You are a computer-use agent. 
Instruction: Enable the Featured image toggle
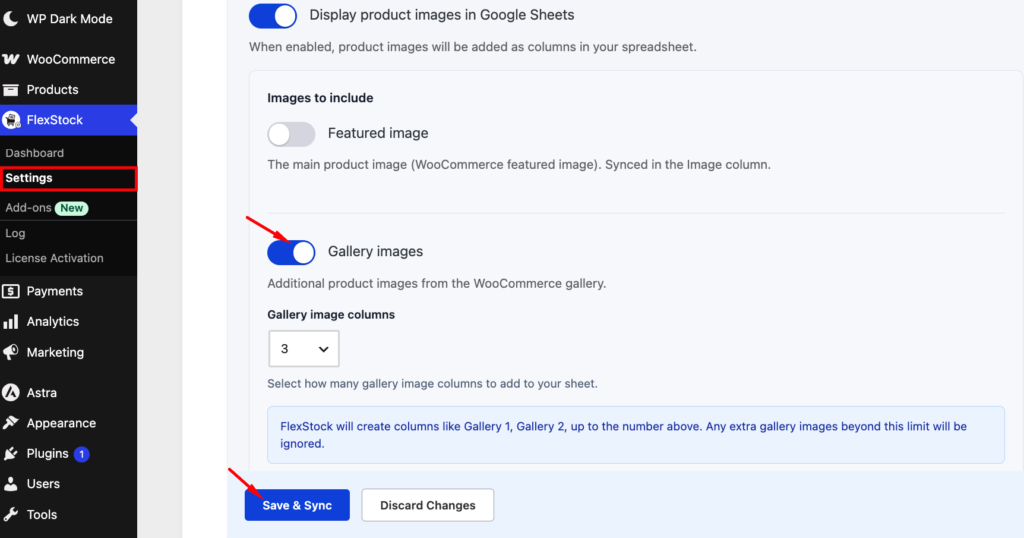tap(291, 134)
